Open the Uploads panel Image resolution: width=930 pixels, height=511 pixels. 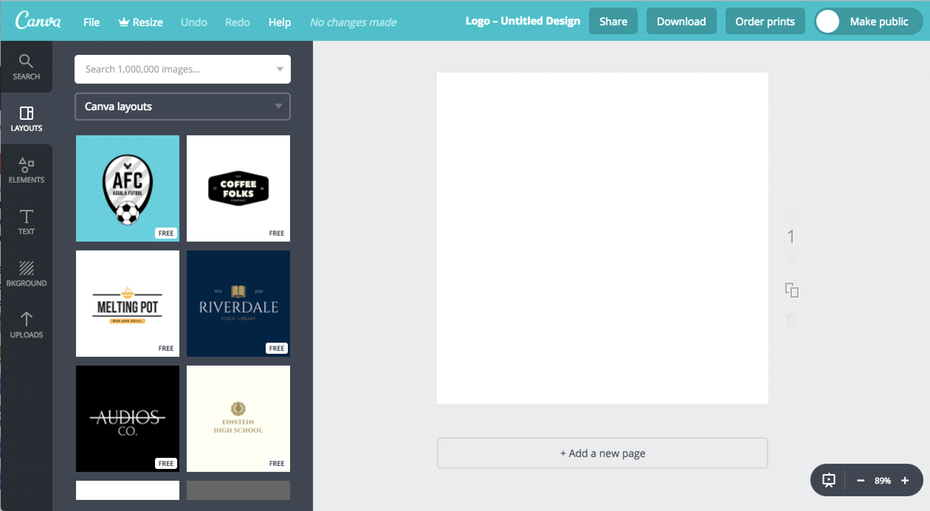tap(26, 325)
